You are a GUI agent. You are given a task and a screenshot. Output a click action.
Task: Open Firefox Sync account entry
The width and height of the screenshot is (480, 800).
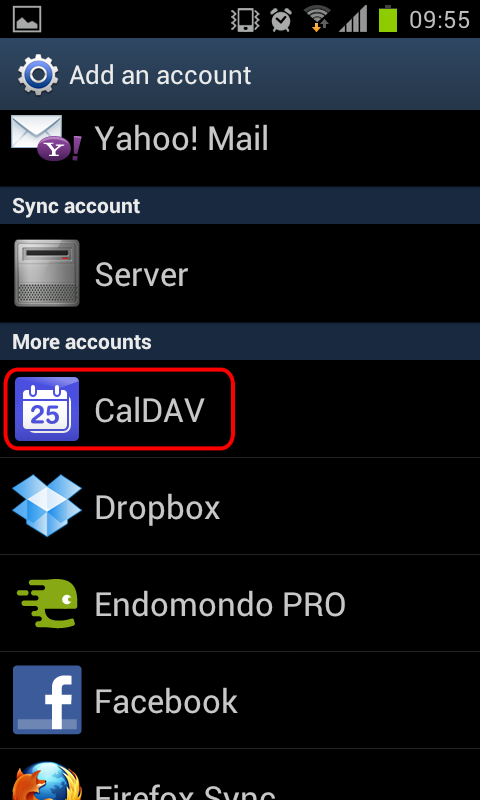[x=240, y=775]
